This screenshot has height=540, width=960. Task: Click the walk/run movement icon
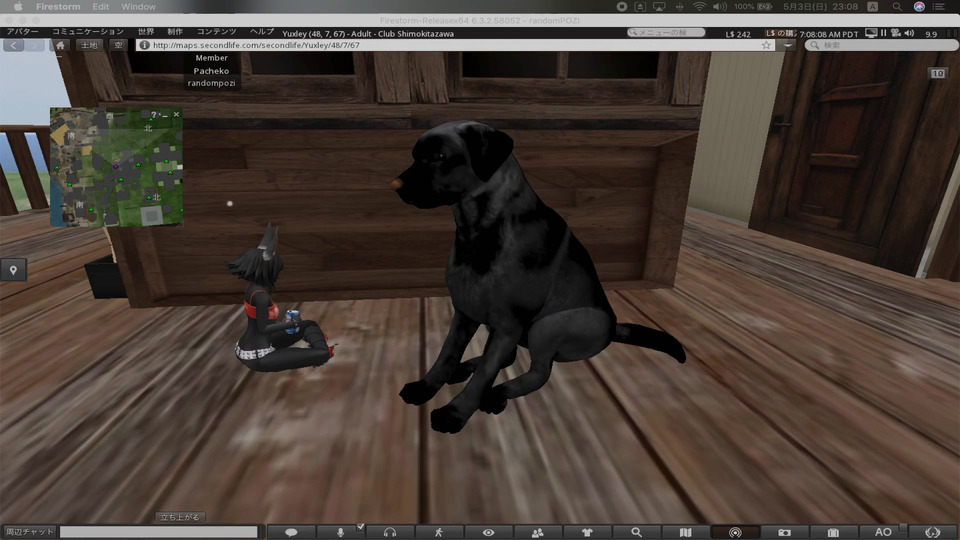click(439, 532)
